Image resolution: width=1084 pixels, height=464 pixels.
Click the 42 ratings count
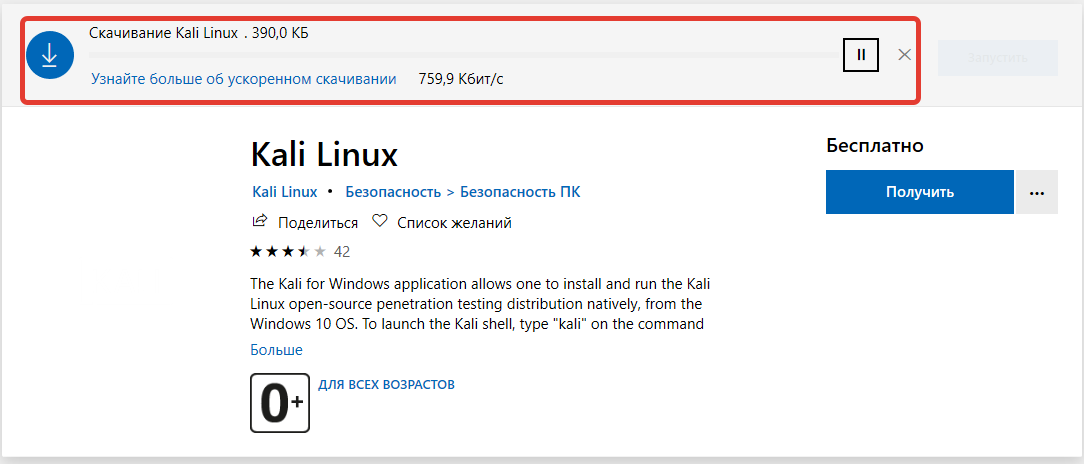pyautogui.click(x=342, y=252)
